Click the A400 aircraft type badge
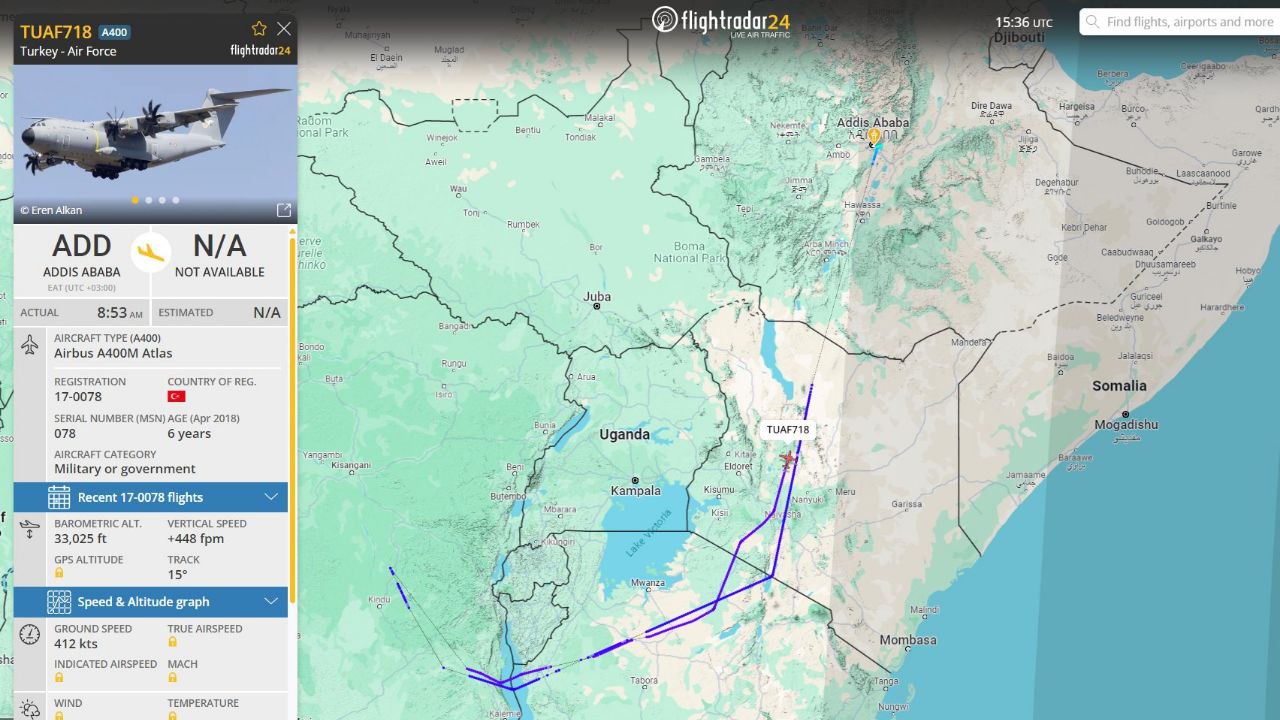This screenshot has width=1280, height=720. pyautogui.click(x=115, y=32)
